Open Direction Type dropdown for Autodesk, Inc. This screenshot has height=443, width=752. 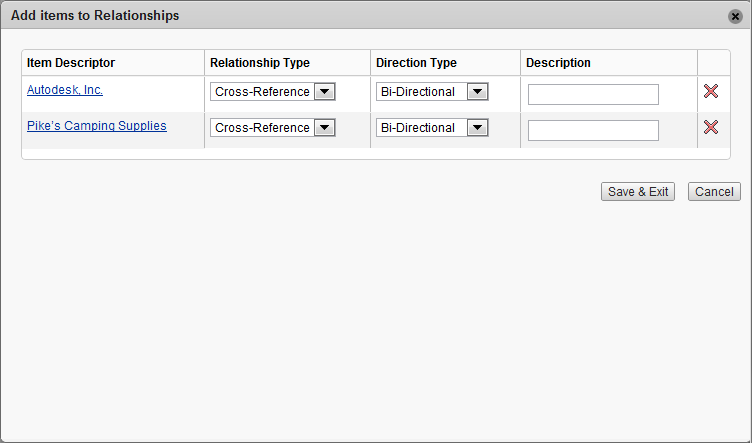click(x=432, y=92)
